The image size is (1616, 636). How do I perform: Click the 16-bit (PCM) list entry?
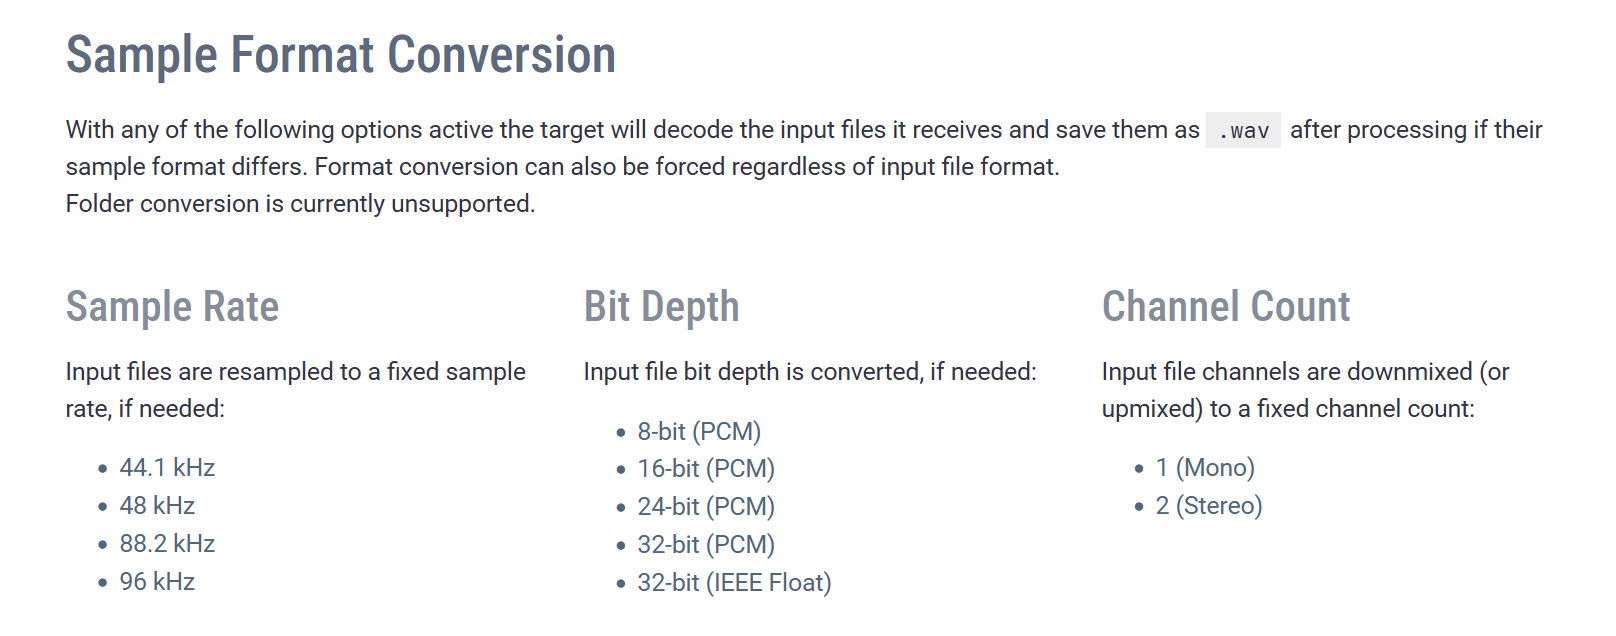(706, 469)
